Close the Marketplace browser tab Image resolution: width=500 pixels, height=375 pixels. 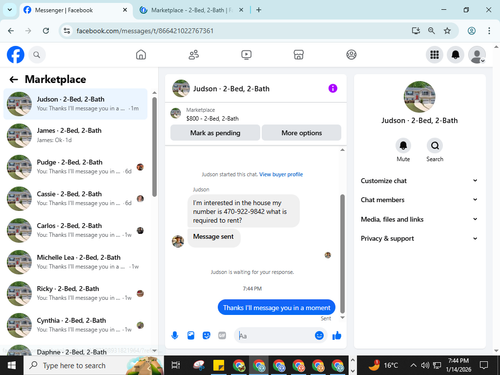241,10
